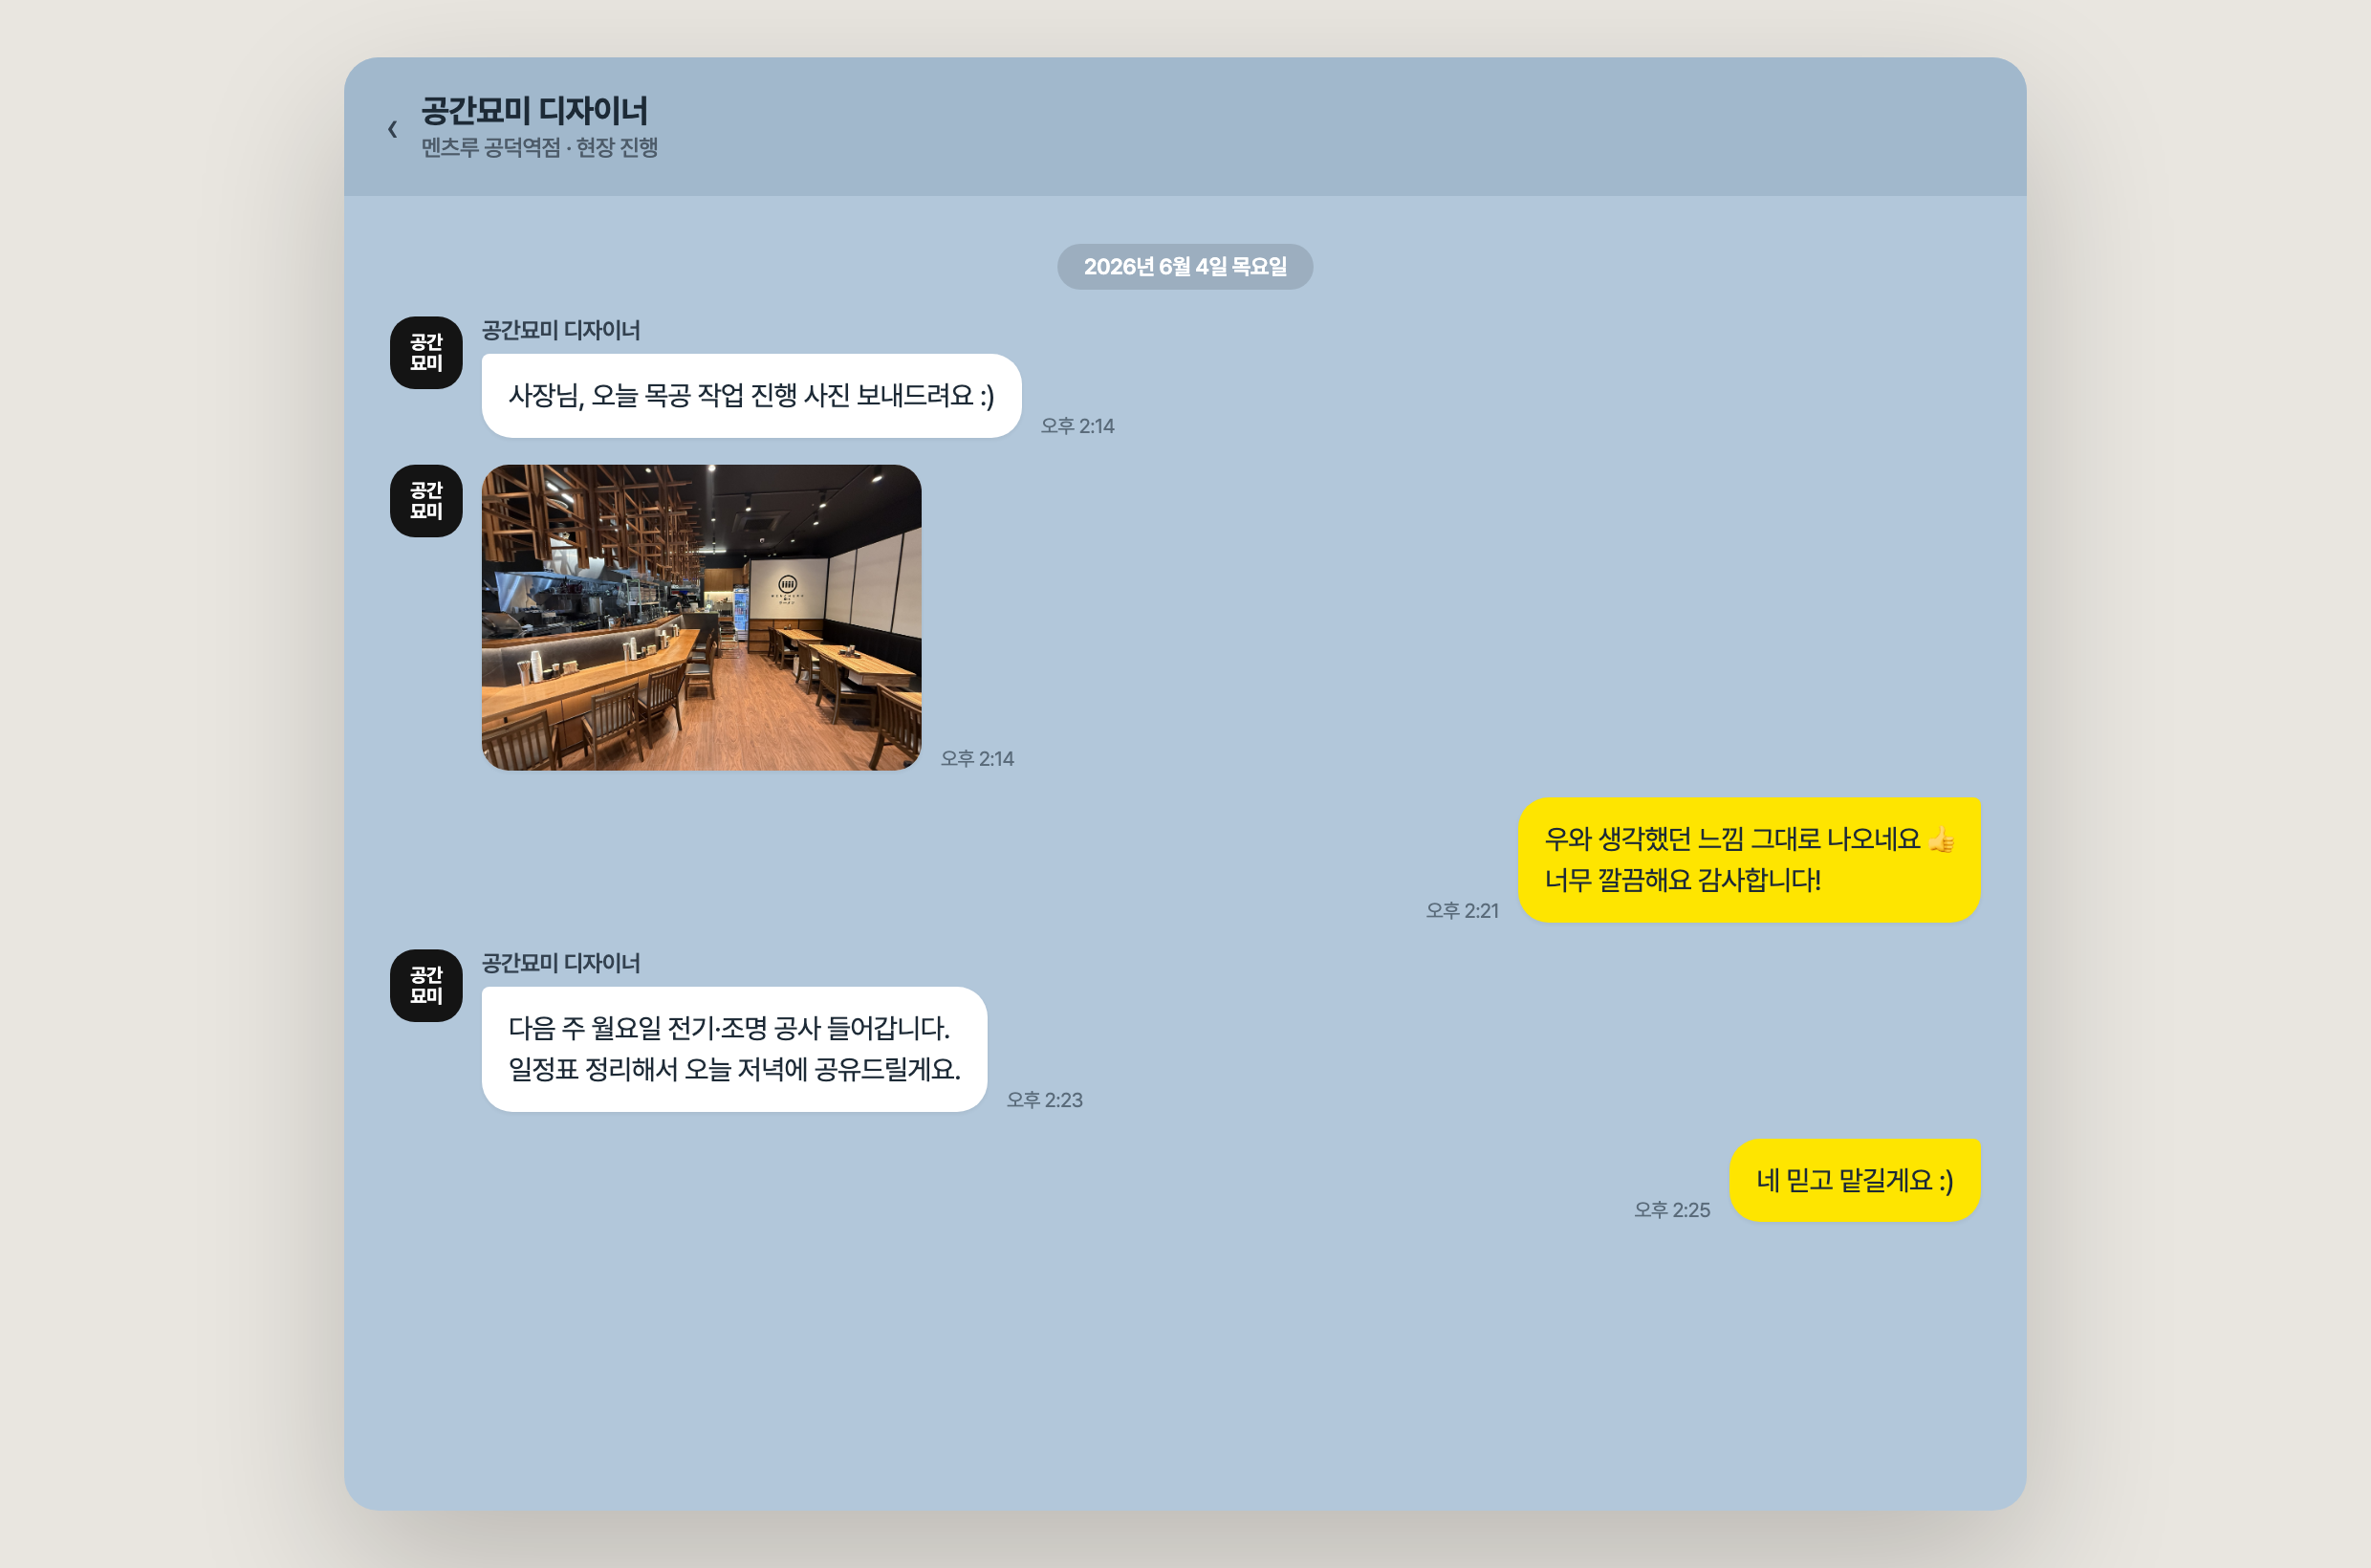Screen dimensions: 2371x1568
Task: Click sender name above the 사장님 message
Action: (561, 330)
